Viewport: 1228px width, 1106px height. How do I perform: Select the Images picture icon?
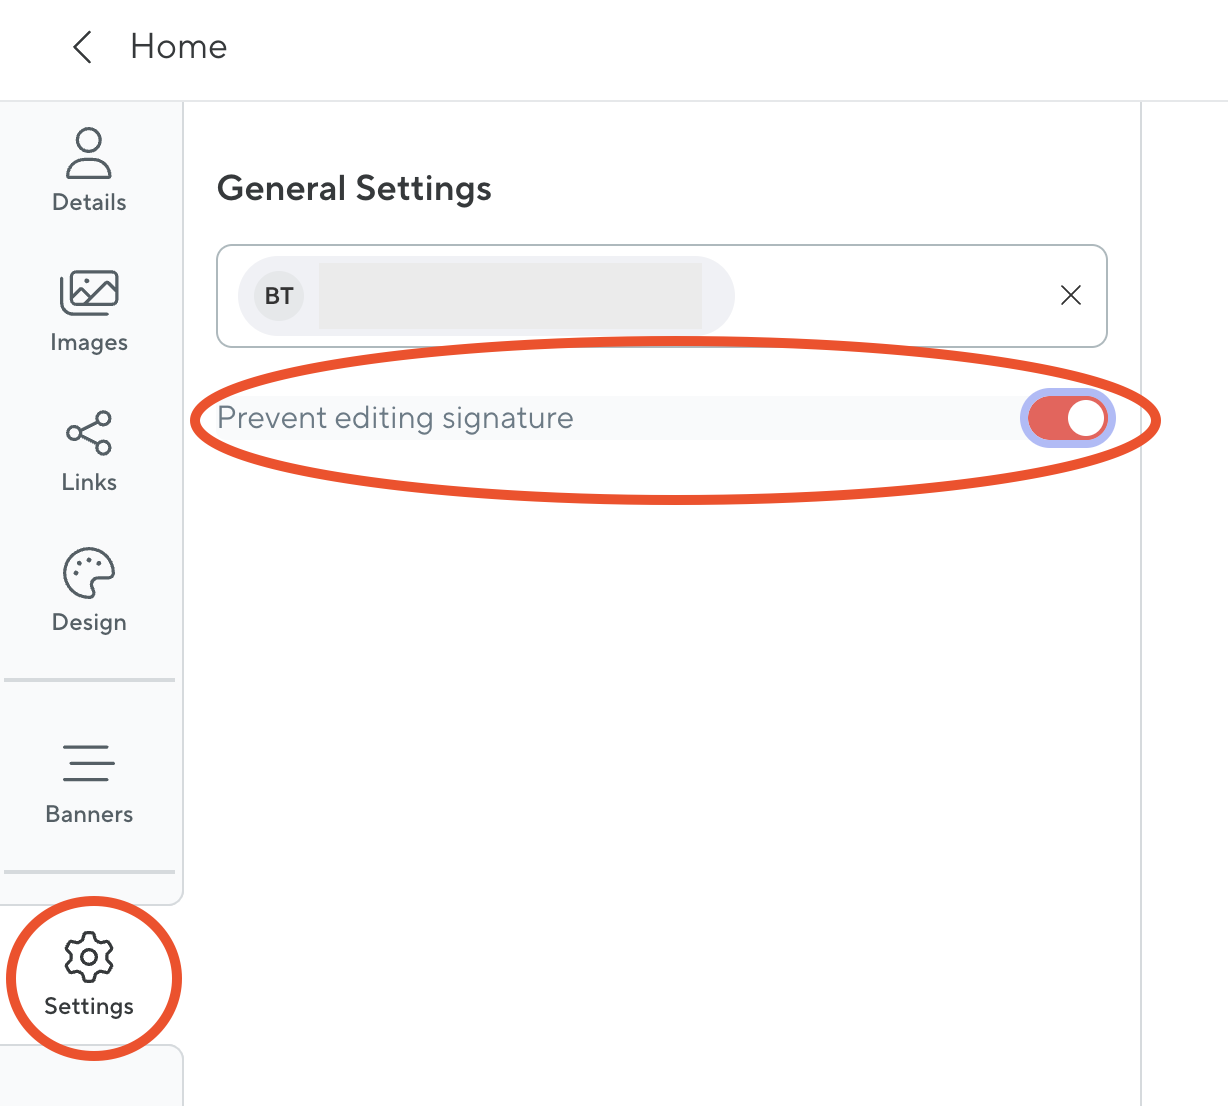tap(89, 293)
